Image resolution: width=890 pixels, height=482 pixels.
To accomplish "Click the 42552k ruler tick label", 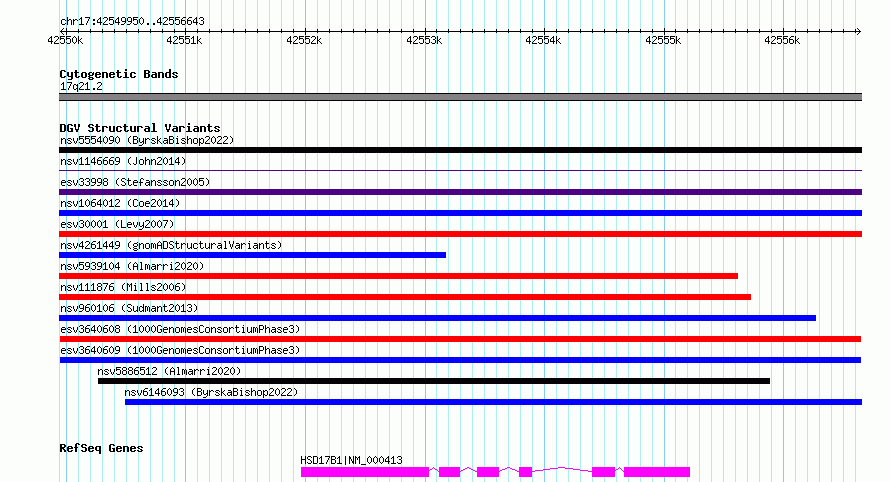I will click(304, 40).
